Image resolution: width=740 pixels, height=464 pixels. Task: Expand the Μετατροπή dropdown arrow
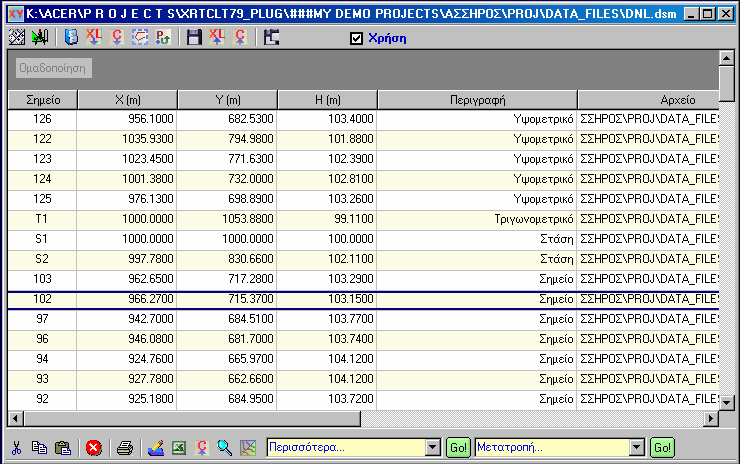click(637, 447)
